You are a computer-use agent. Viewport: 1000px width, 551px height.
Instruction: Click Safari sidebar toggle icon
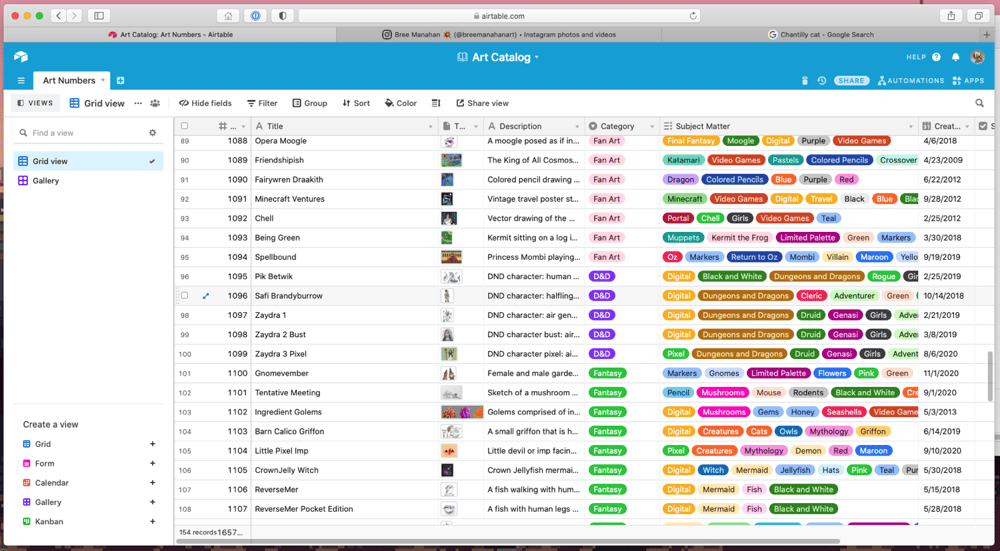click(x=99, y=15)
